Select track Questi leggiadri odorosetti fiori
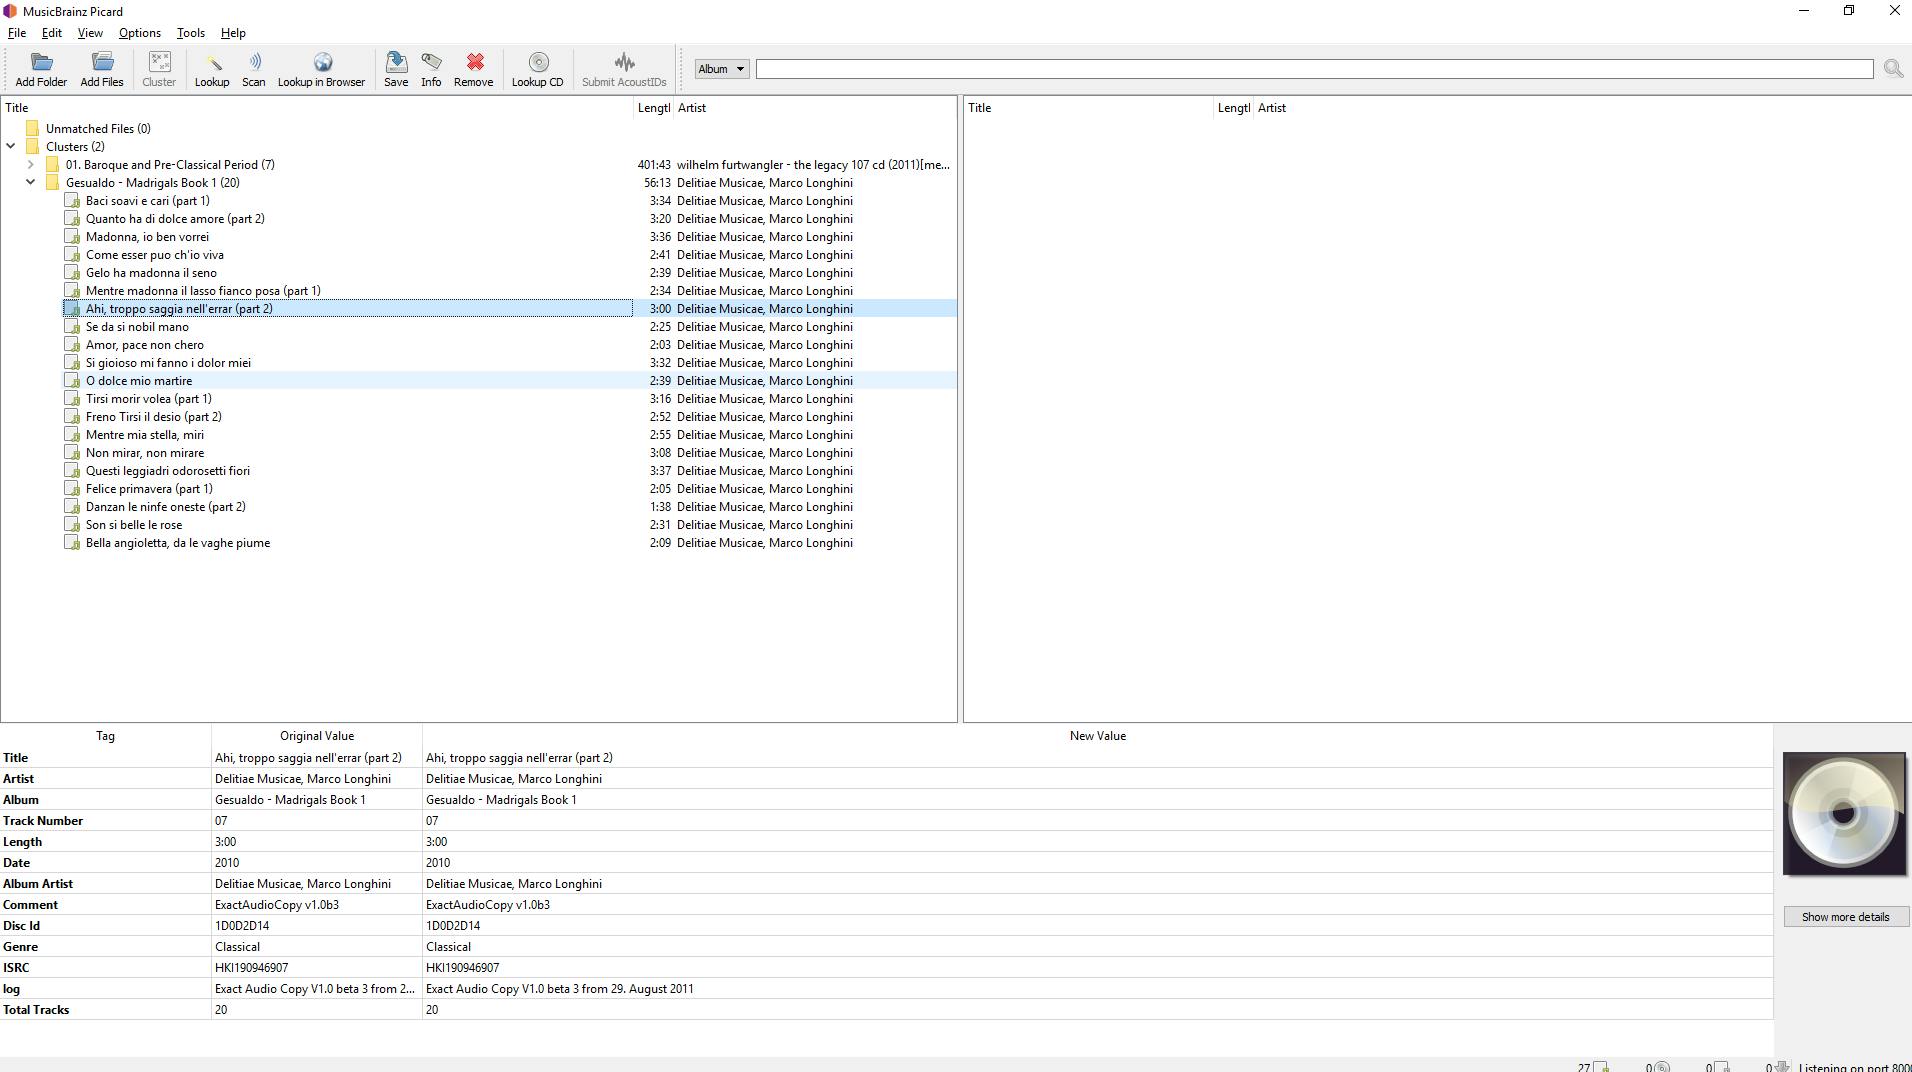The height and width of the screenshot is (1072, 1912). tap(168, 470)
